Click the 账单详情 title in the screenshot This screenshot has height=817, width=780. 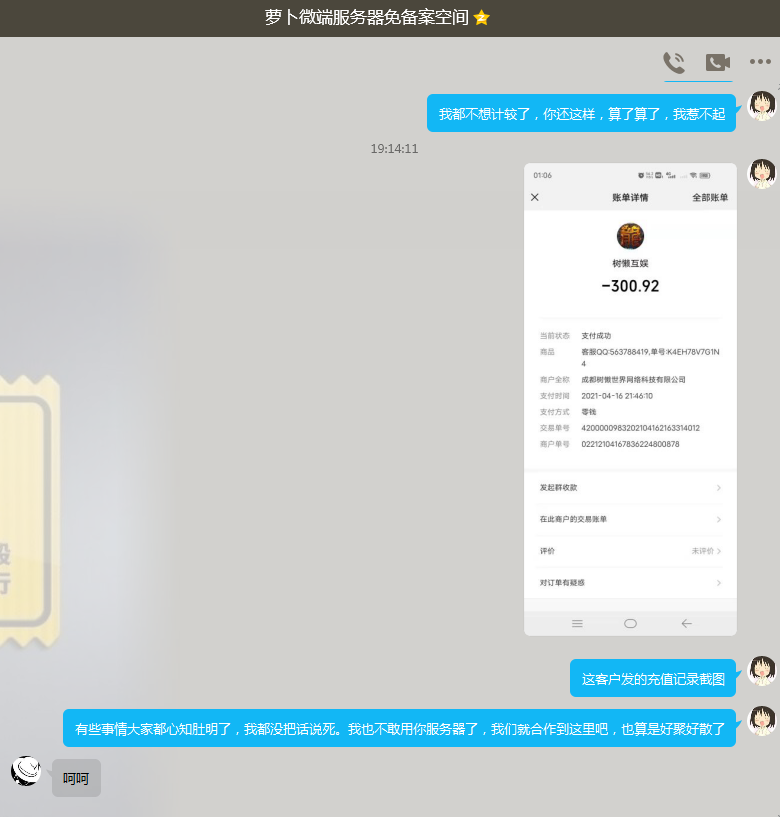point(630,197)
